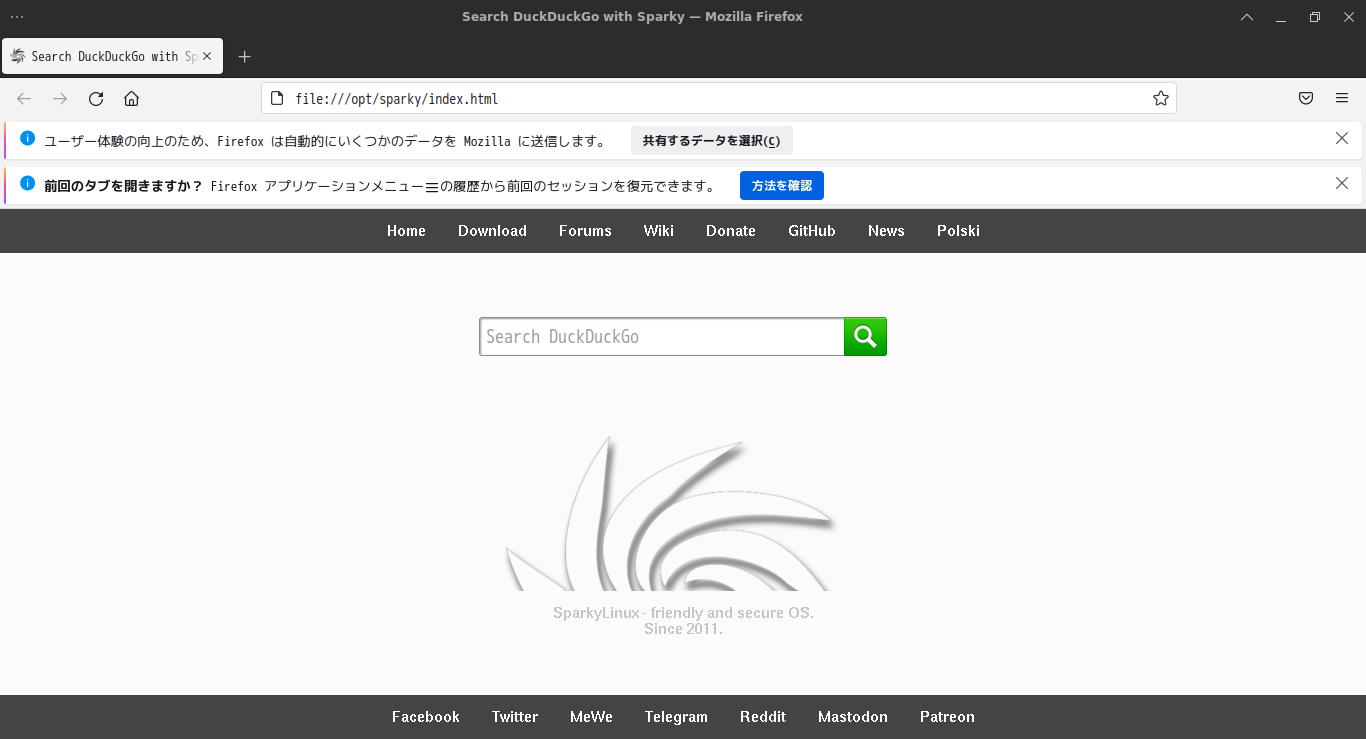Click the forward arrow in the toolbar

60,98
